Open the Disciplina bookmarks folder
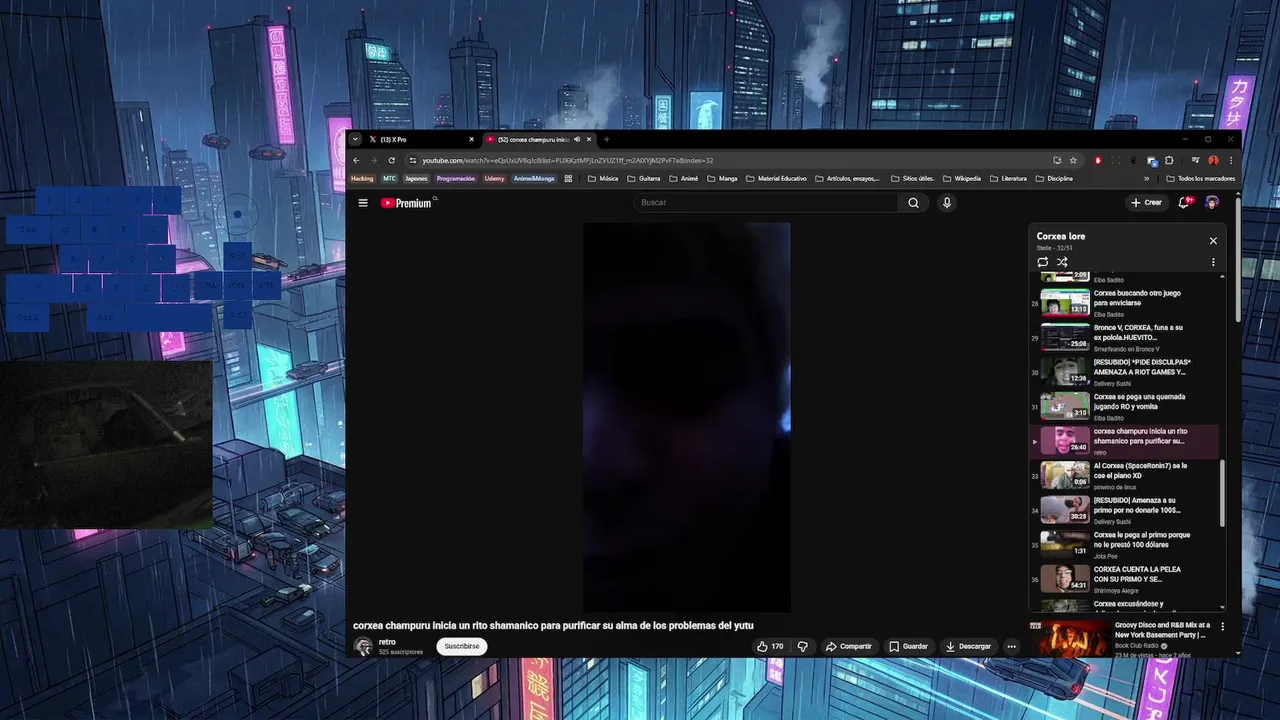 pos(1054,179)
